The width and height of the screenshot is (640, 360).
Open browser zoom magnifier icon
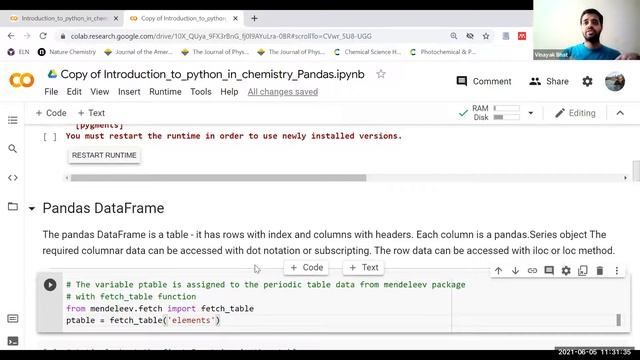[x=453, y=36]
